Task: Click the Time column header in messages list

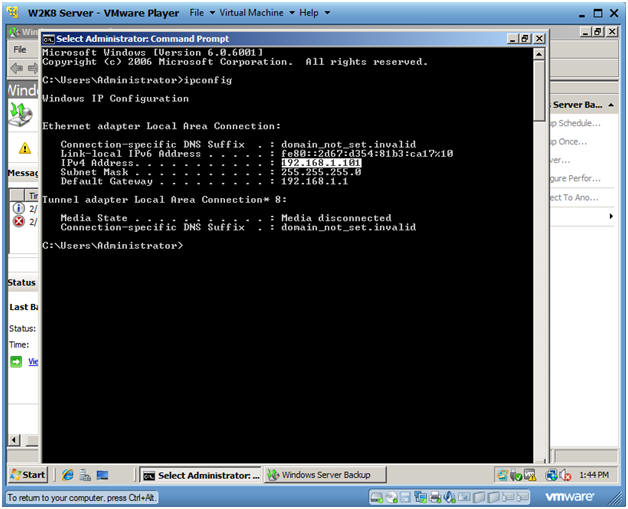Action: [32, 195]
